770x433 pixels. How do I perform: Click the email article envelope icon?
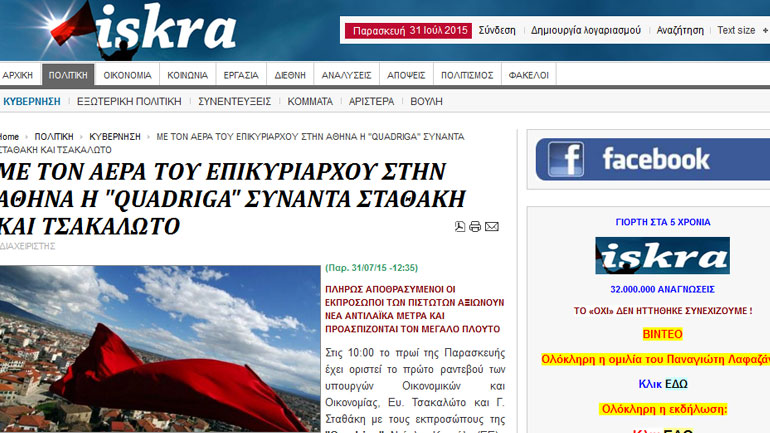click(x=492, y=226)
